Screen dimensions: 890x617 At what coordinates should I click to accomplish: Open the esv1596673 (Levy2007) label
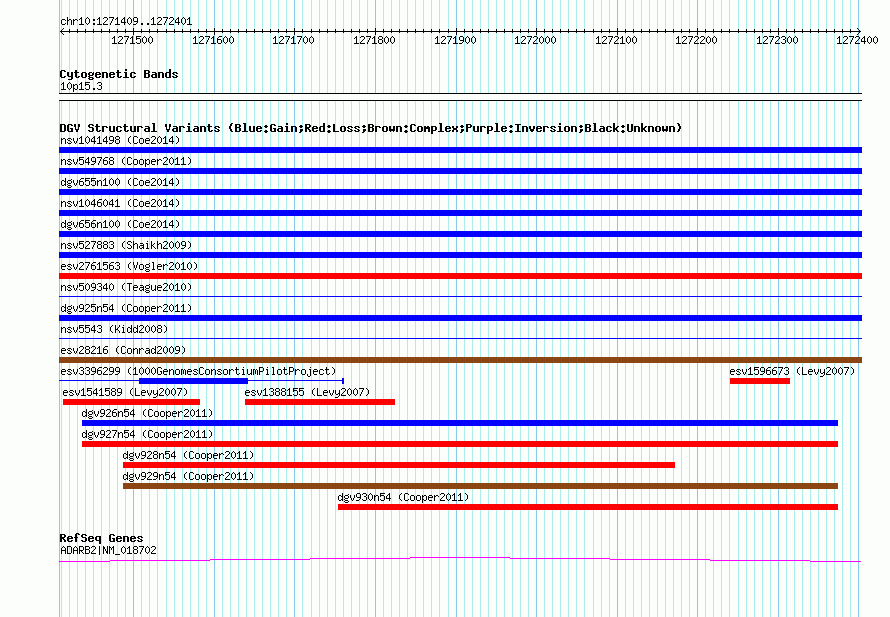click(792, 371)
